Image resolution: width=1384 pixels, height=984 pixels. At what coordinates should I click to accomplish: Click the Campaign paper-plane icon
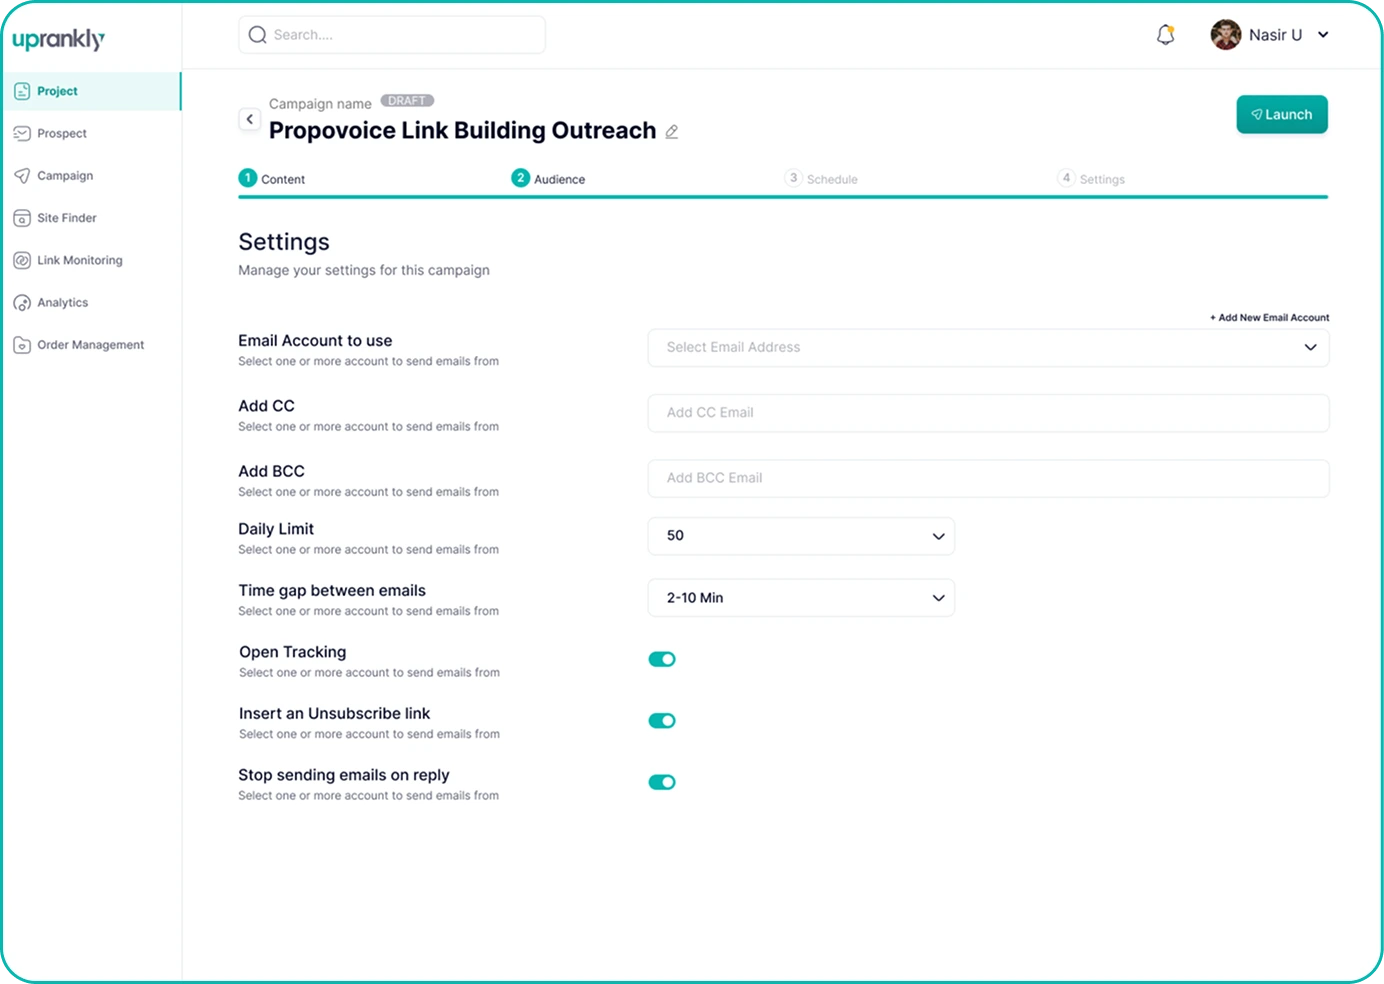(x=22, y=176)
